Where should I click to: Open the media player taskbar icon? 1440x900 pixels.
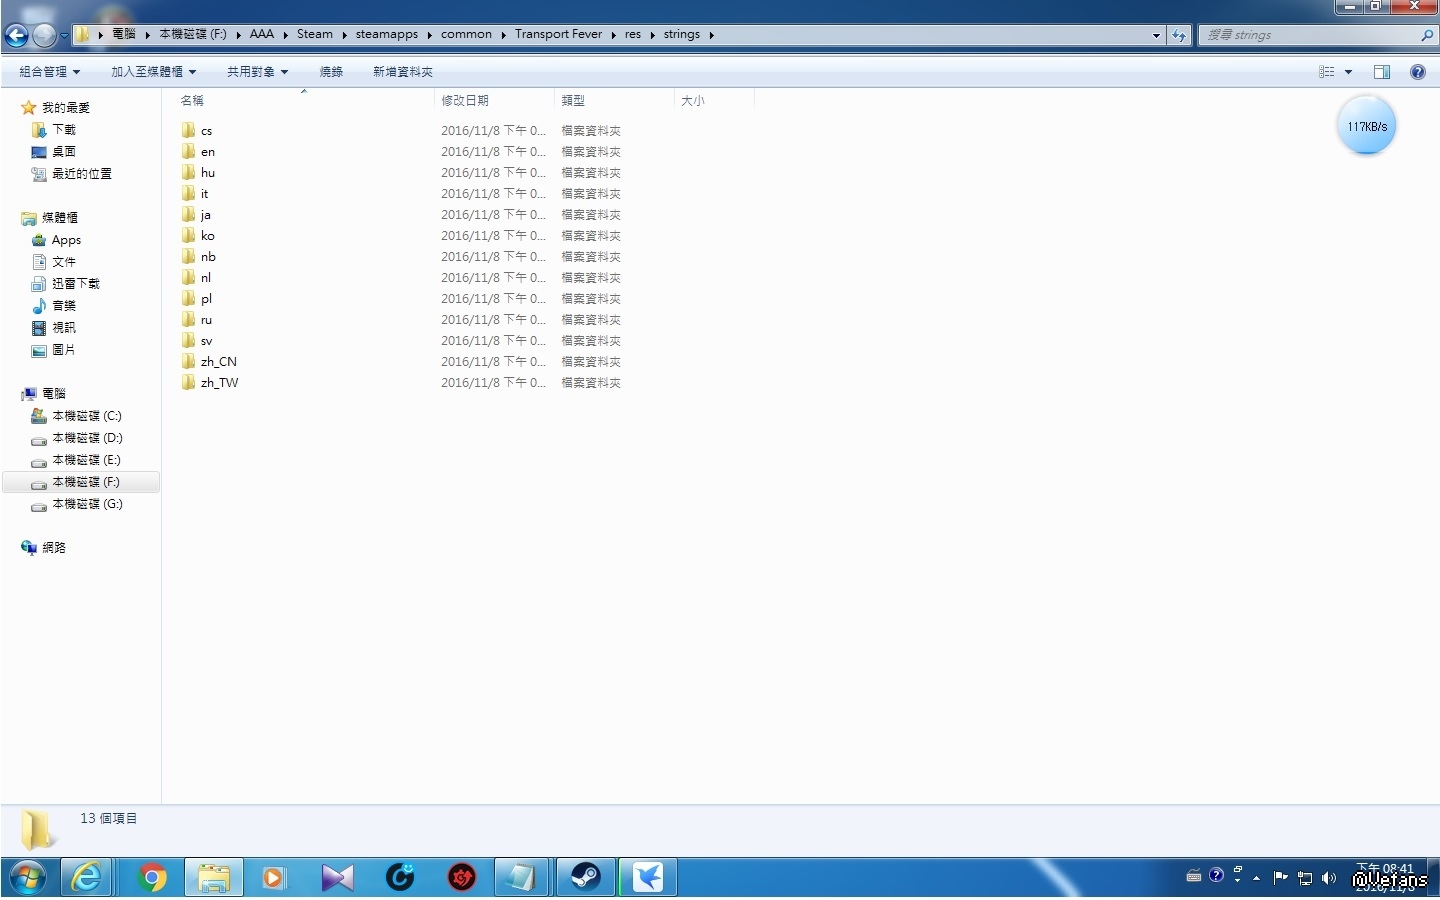(274, 878)
